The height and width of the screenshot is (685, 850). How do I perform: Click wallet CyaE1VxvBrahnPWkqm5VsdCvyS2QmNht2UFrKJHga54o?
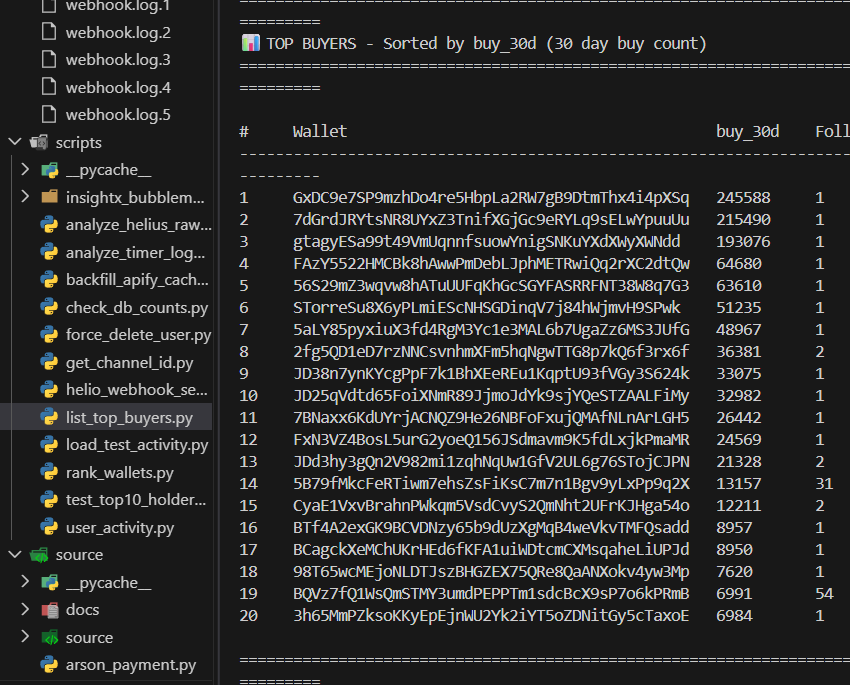(x=491, y=506)
